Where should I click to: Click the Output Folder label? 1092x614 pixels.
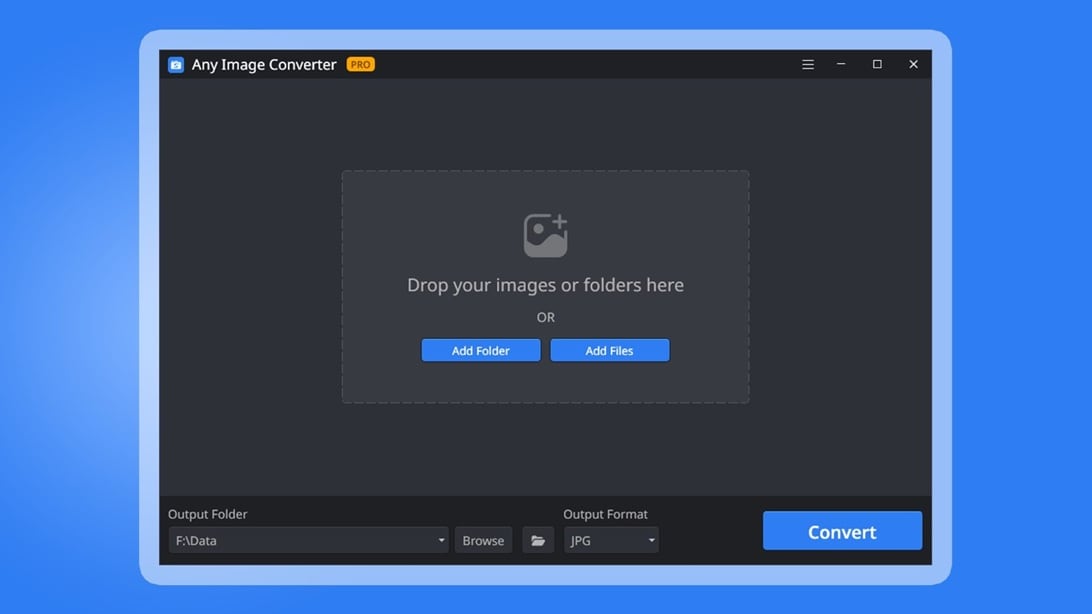(207, 513)
